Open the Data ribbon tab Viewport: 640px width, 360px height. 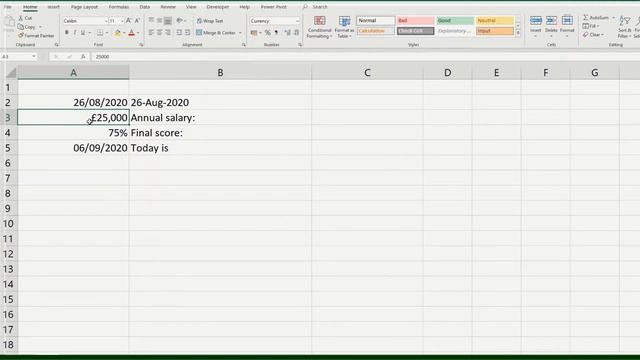pyautogui.click(x=144, y=7)
